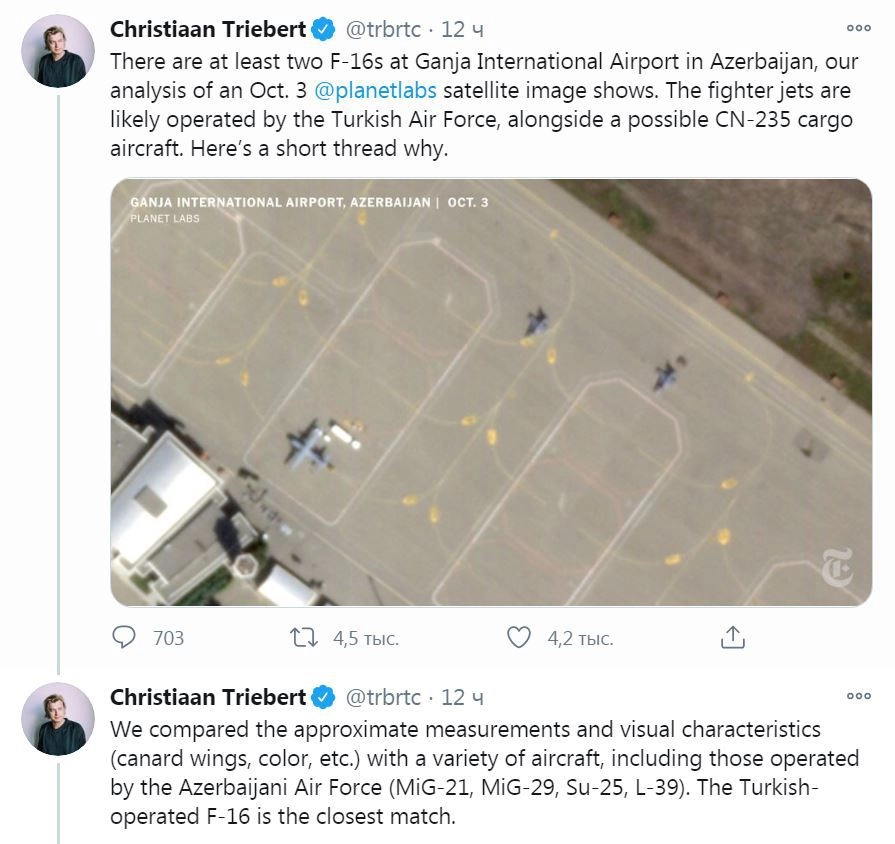Open the Ganja airport satellite image

pos(490,392)
